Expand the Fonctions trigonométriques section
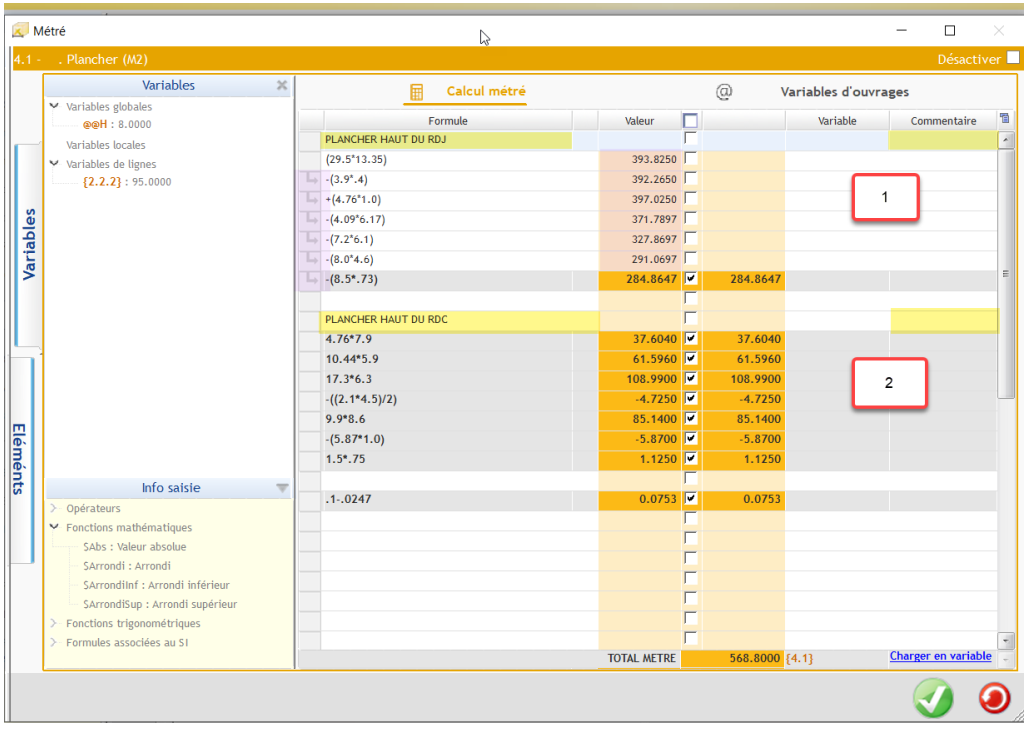Viewport: 1031px width, 730px height. [53, 623]
